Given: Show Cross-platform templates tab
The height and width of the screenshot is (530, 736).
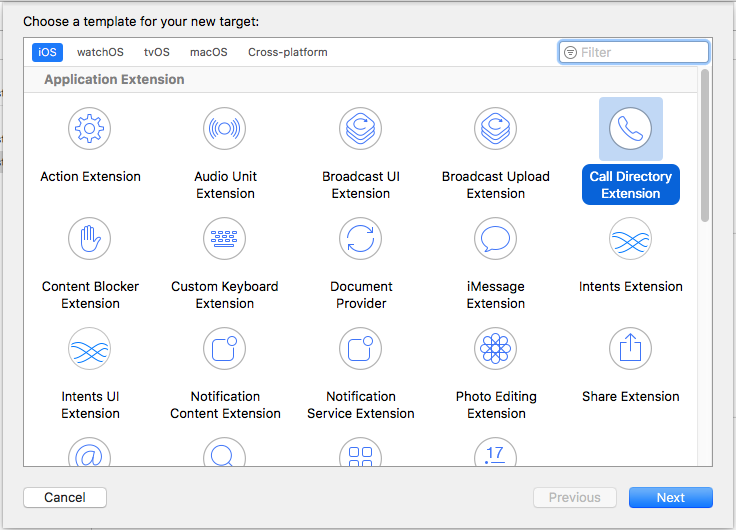Looking at the screenshot, I should click(x=287, y=52).
